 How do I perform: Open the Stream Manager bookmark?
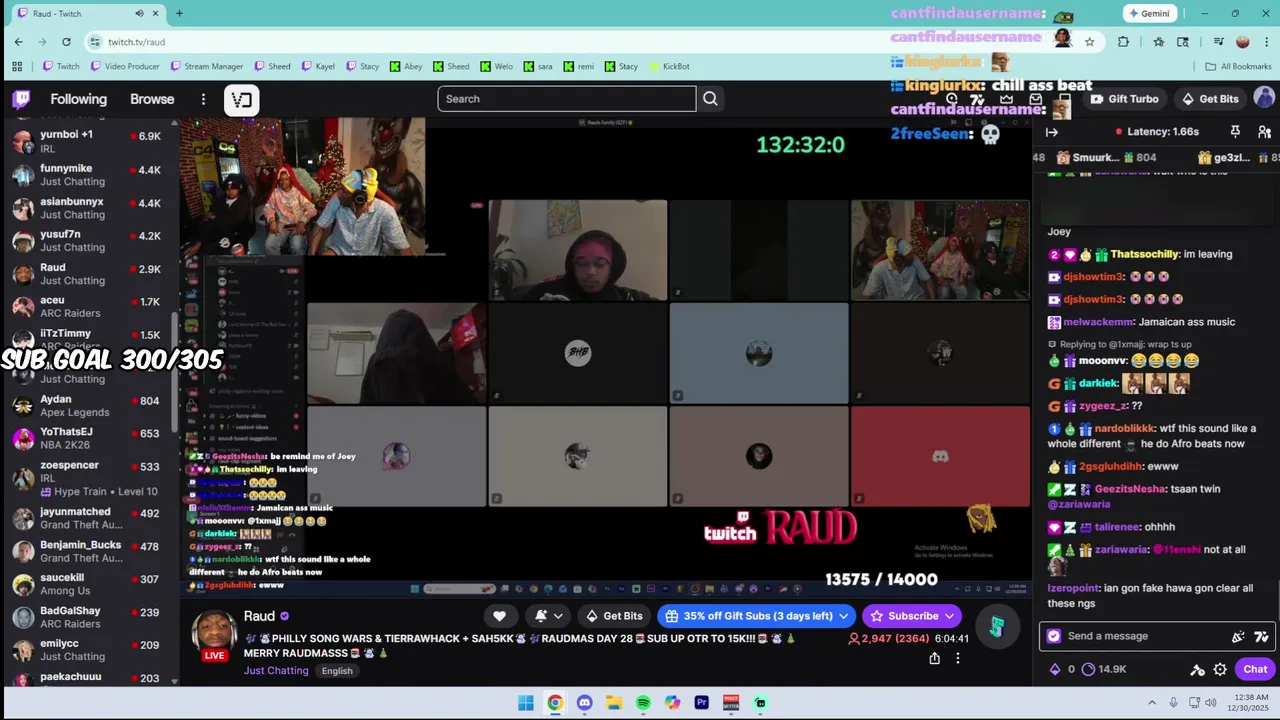(206, 66)
